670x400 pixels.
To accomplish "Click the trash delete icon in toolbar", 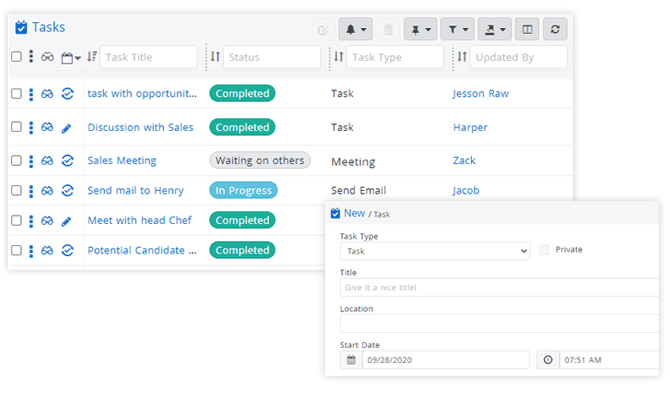I will pos(388,29).
